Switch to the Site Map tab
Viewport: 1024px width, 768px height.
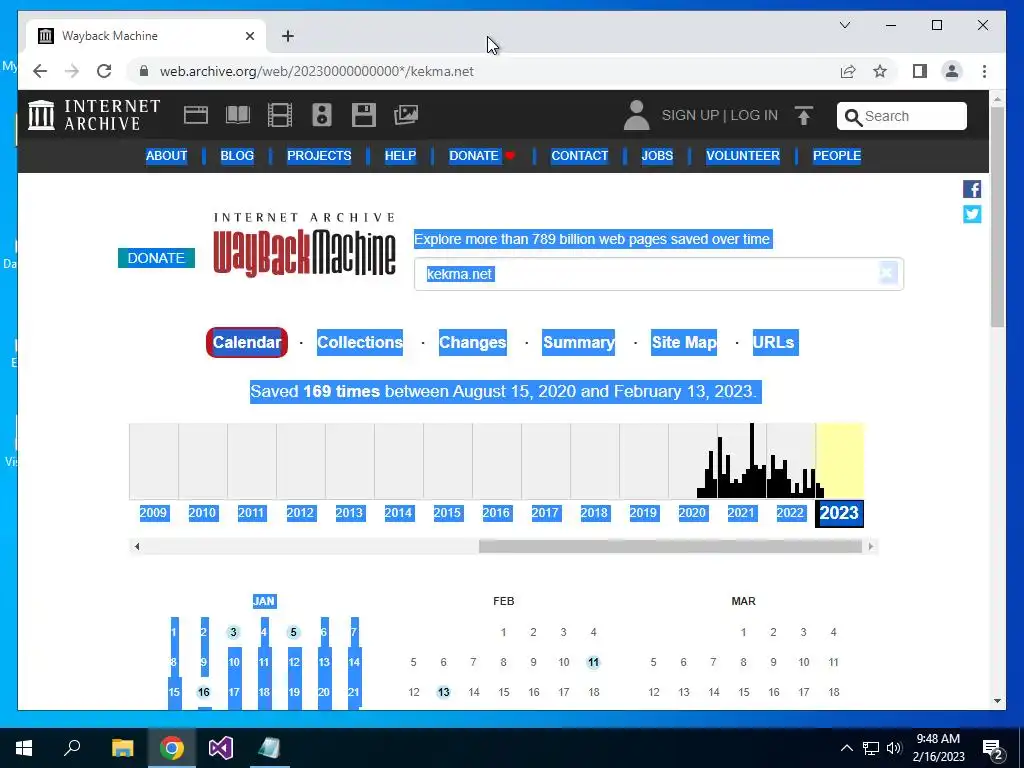(x=684, y=342)
